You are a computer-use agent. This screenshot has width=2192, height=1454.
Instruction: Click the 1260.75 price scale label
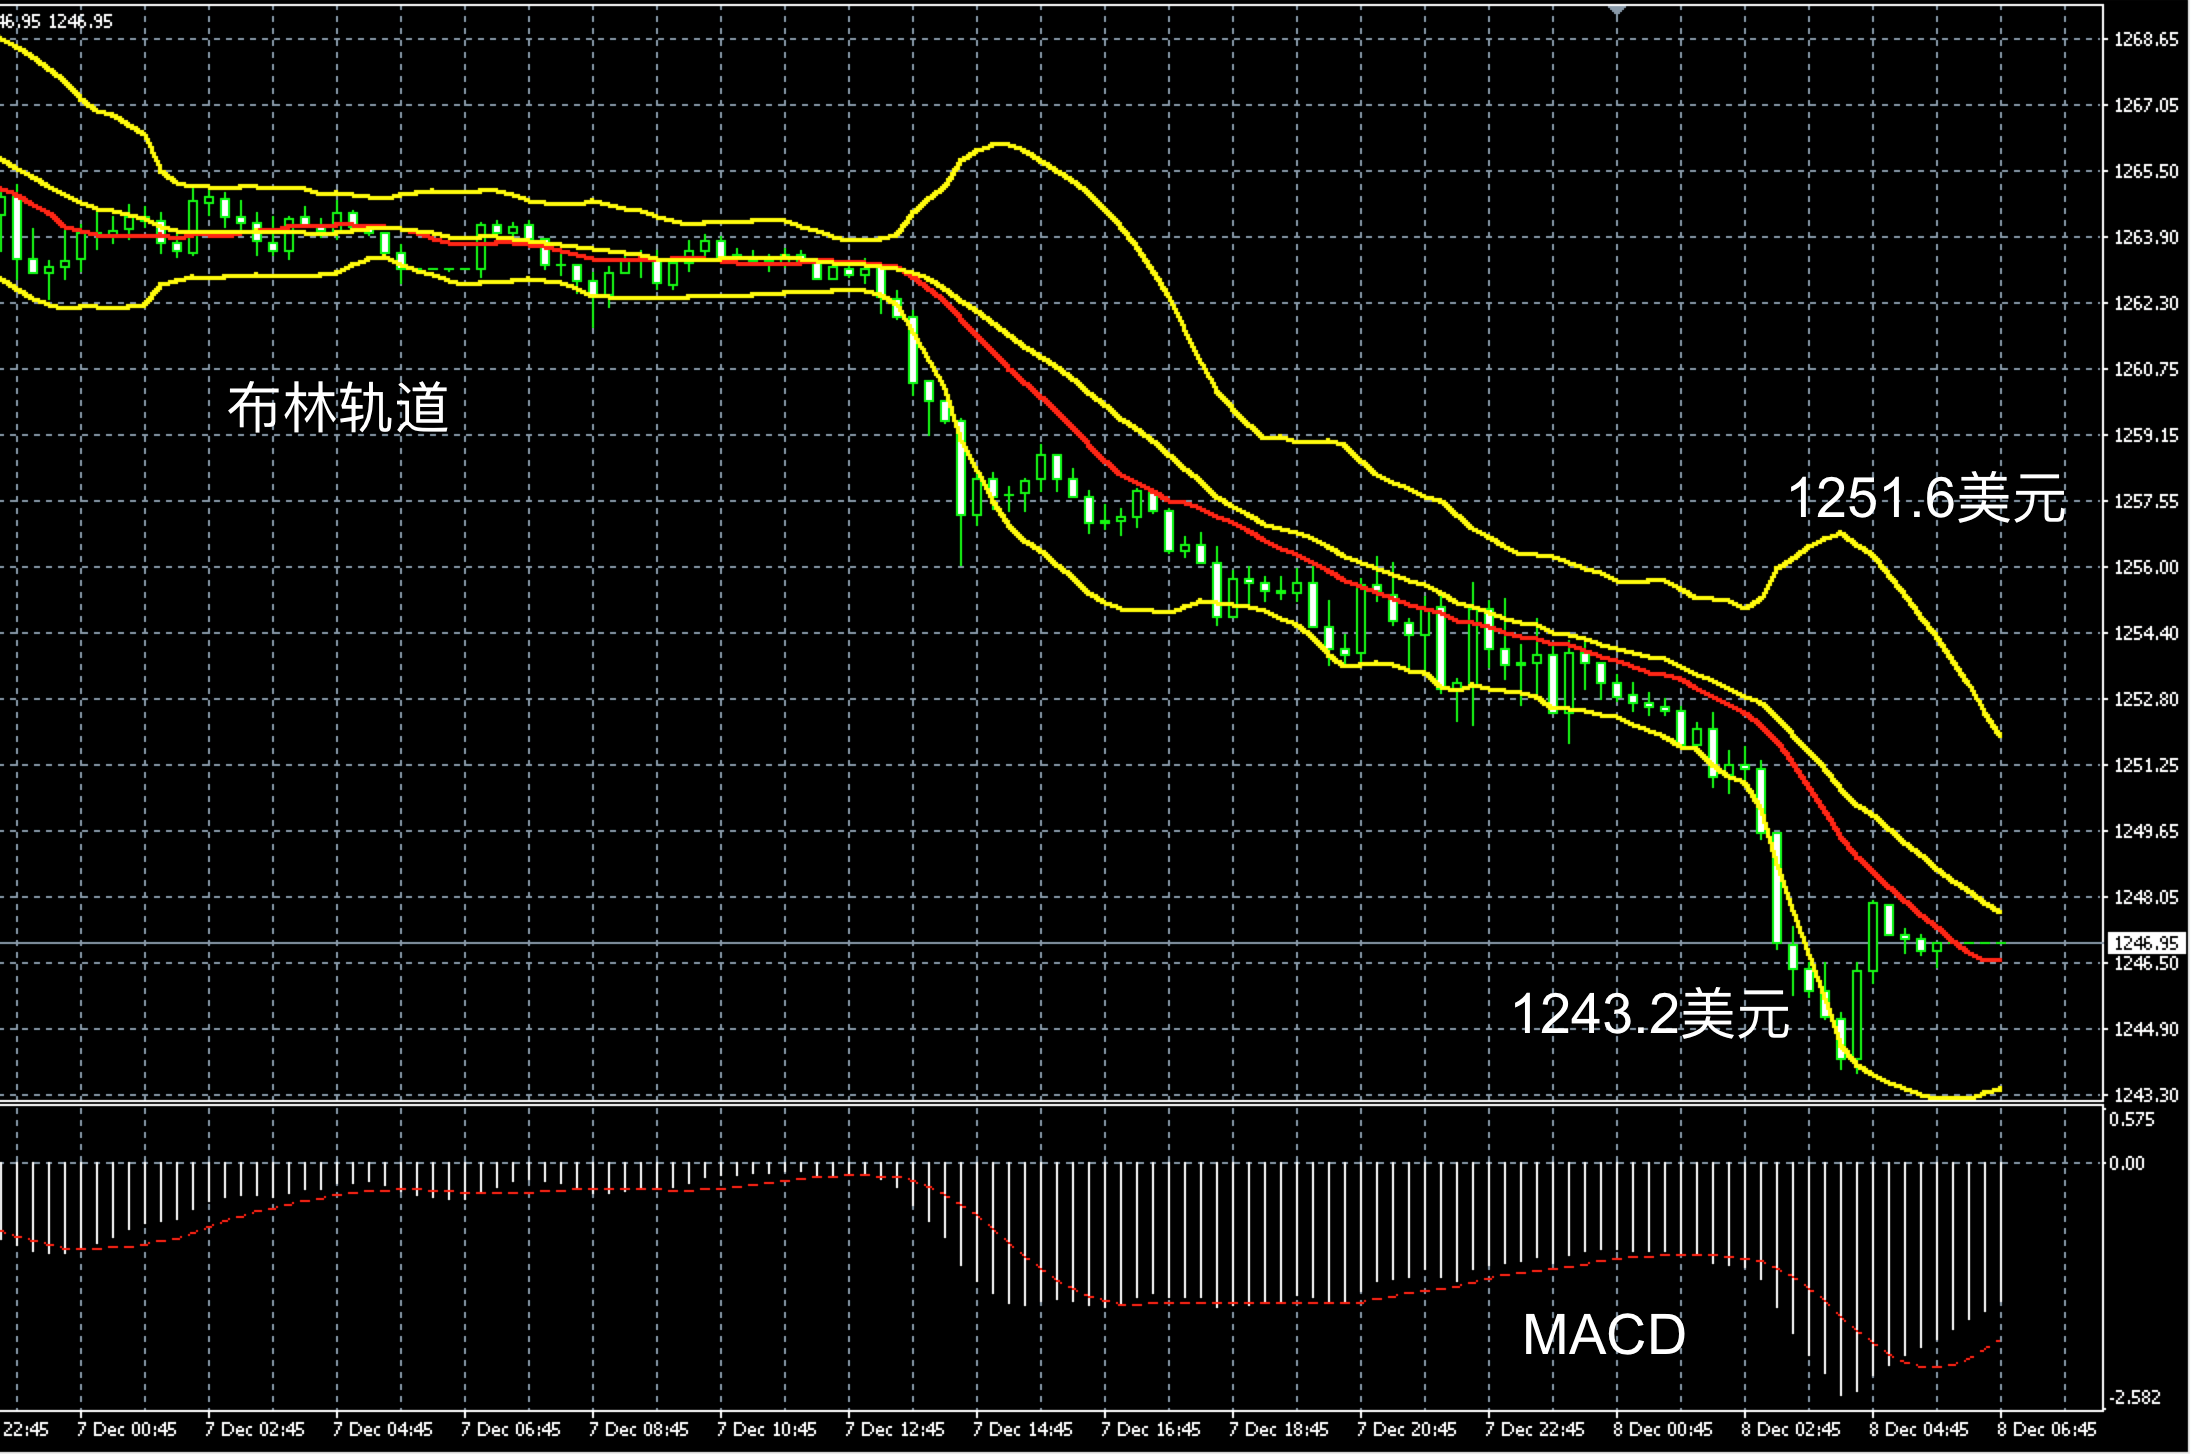click(x=2146, y=370)
